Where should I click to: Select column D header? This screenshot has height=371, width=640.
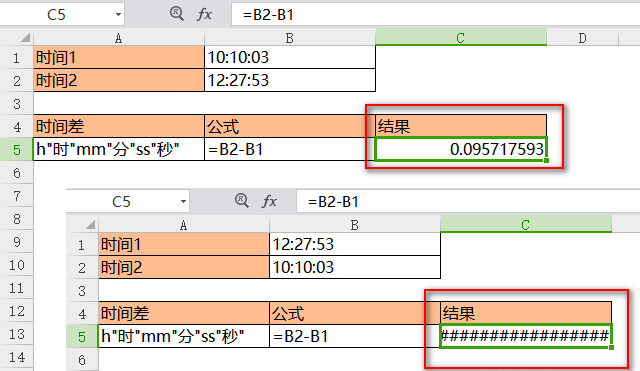tap(582, 38)
